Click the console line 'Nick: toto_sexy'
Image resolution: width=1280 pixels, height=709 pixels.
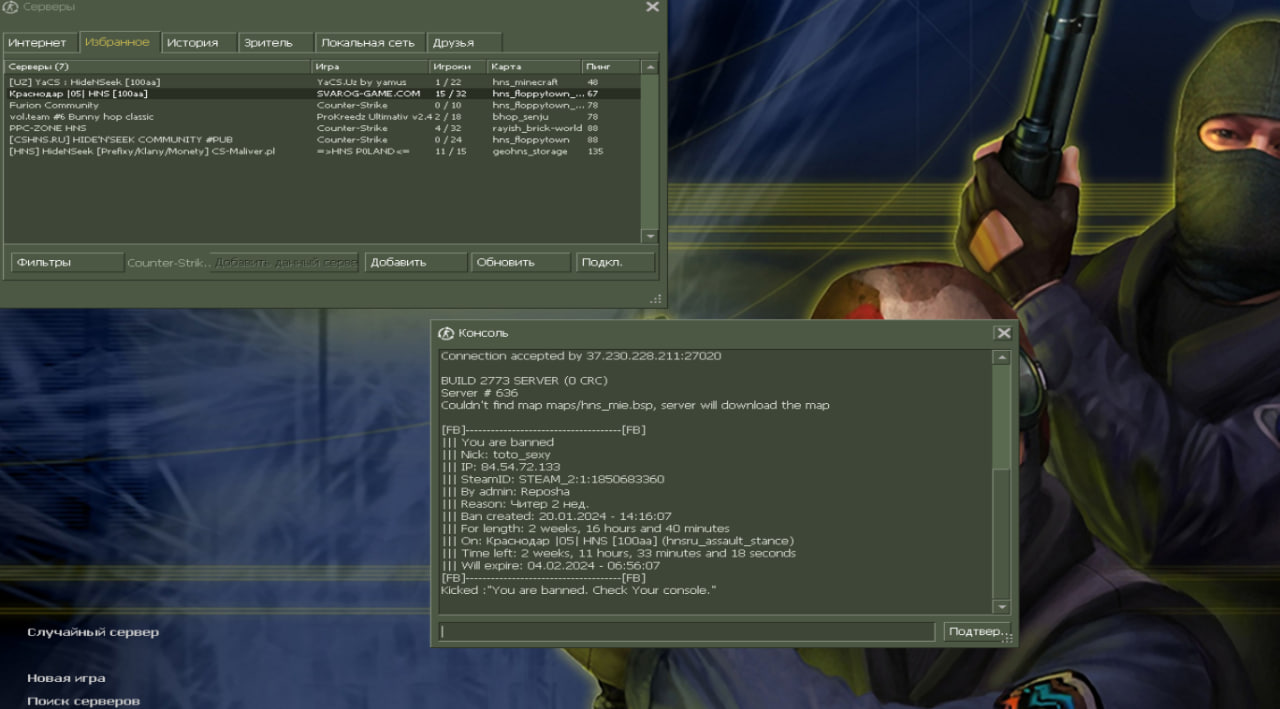point(496,454)
